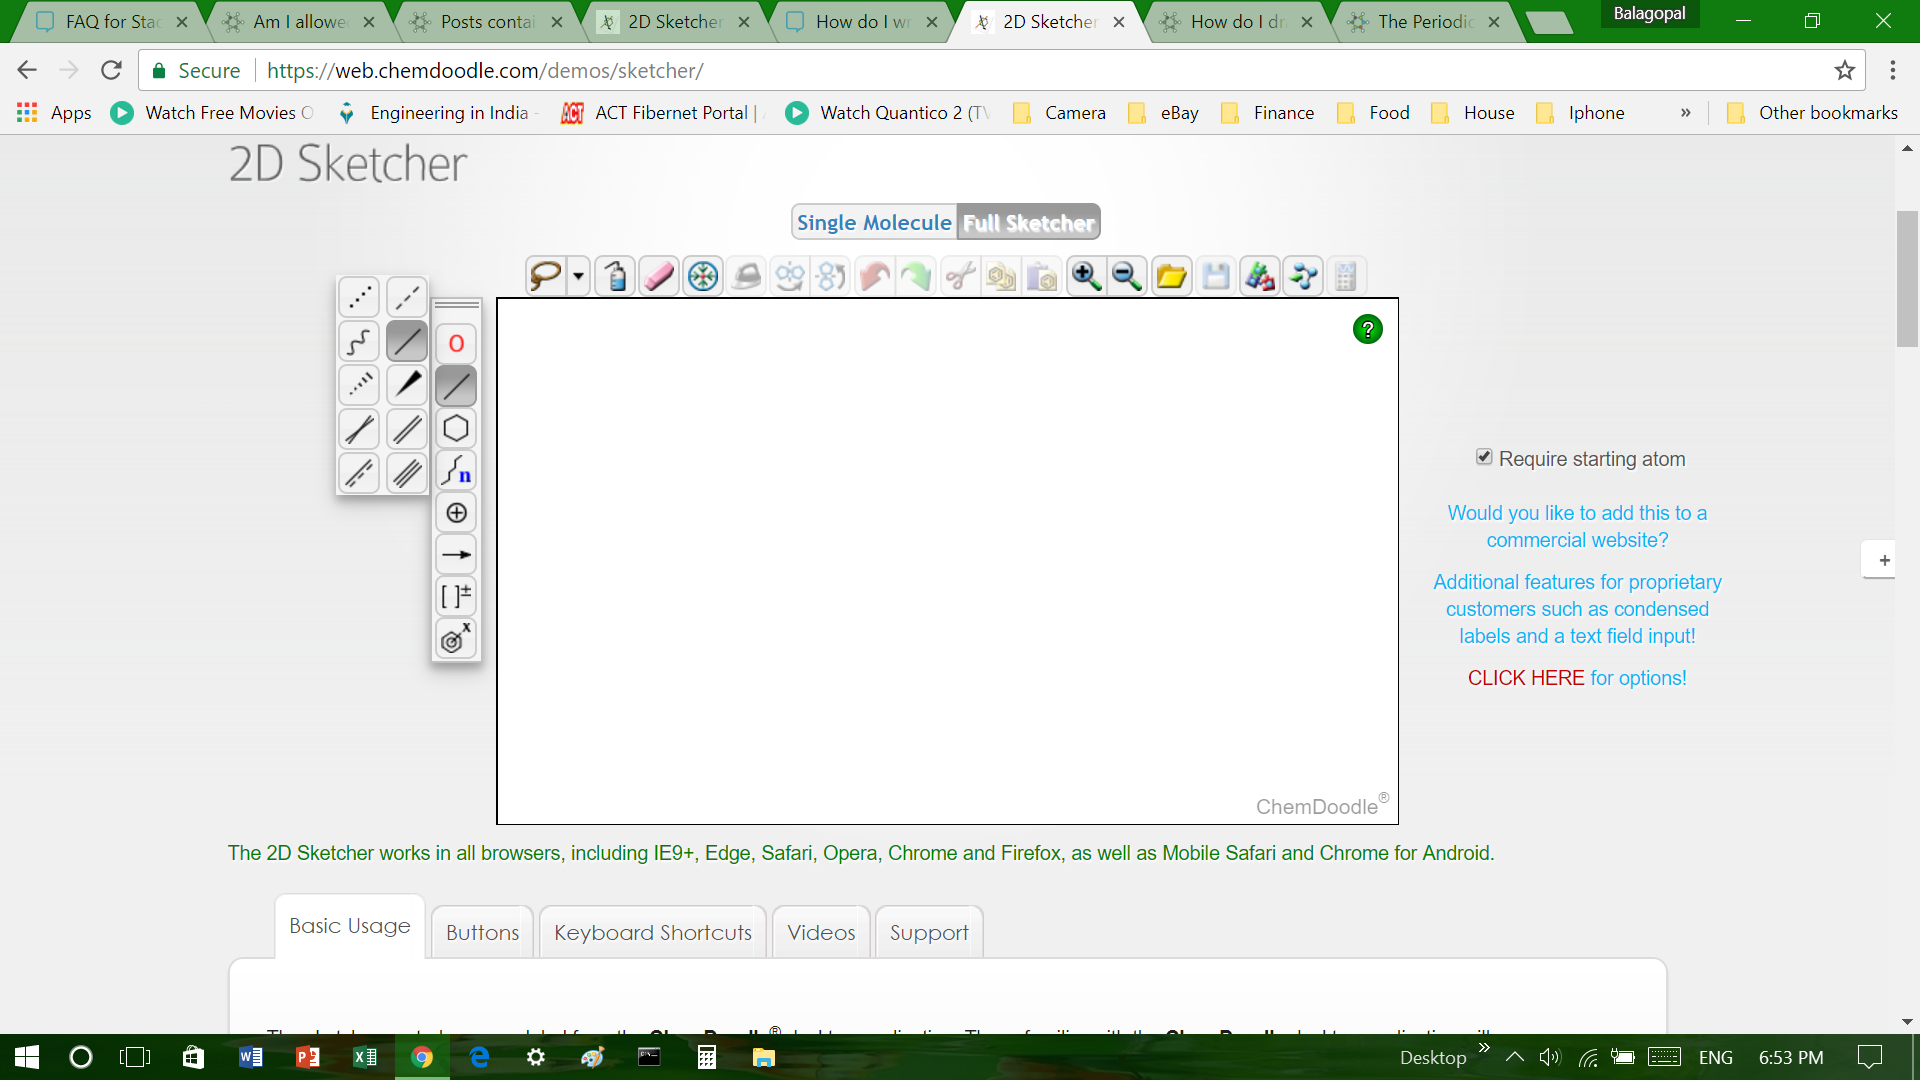Open the Buttons tab
This screenshot has height=1080, width=1920.
[x=482, y=932]
